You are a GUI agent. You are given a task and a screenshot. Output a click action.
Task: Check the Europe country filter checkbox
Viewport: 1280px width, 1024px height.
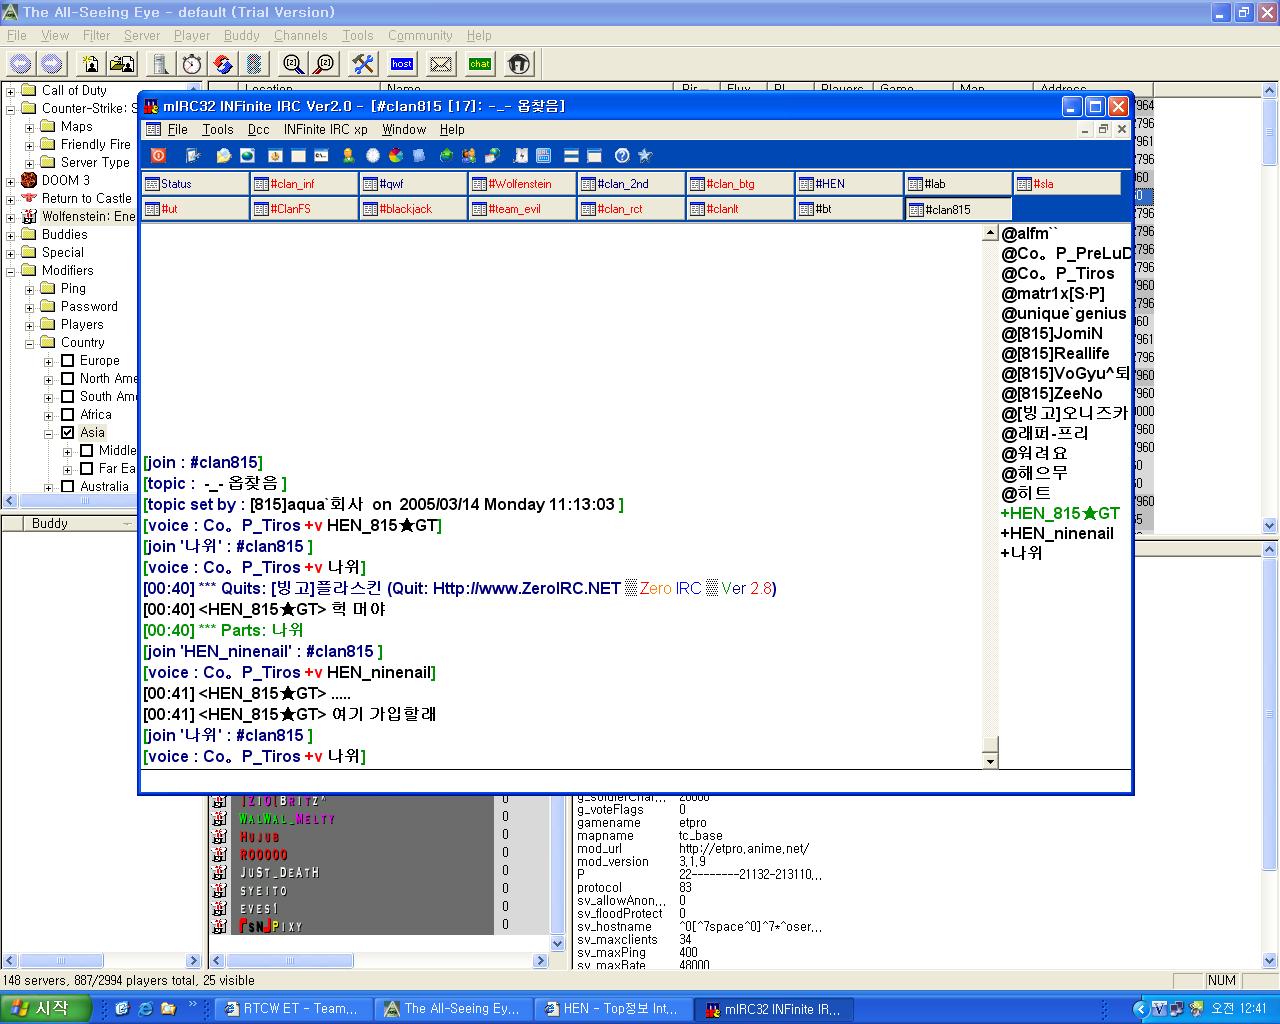68,361
